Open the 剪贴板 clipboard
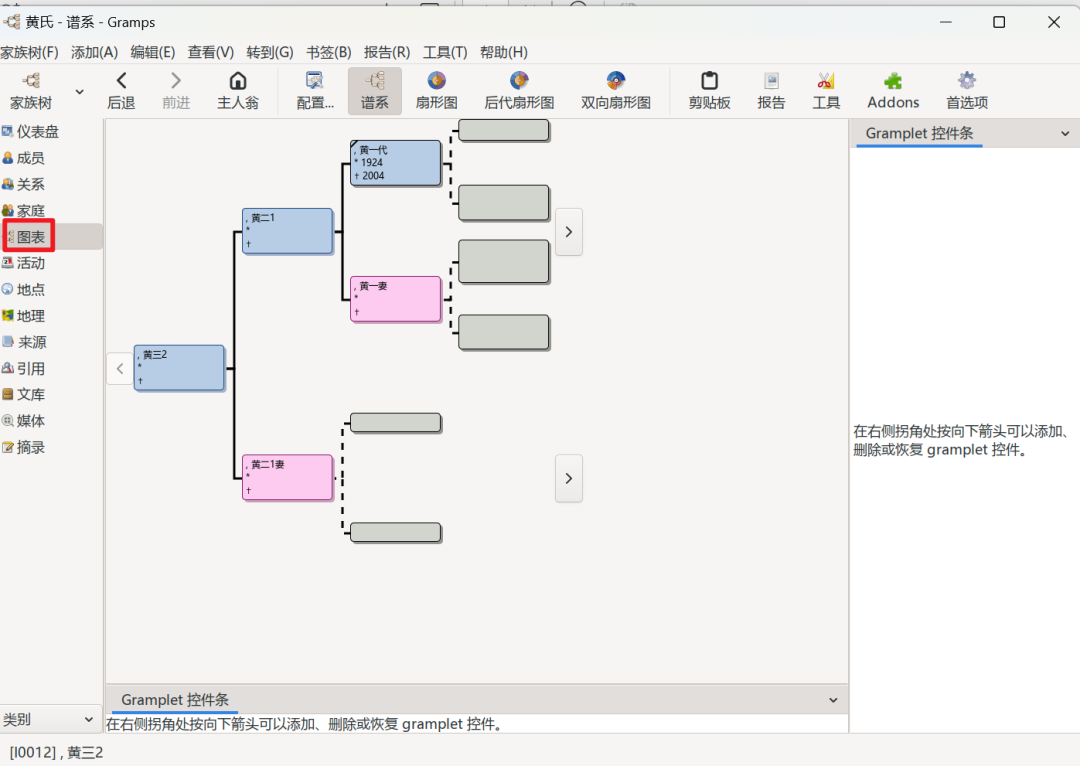This screenshot has width=1080, height=766. 709,90
